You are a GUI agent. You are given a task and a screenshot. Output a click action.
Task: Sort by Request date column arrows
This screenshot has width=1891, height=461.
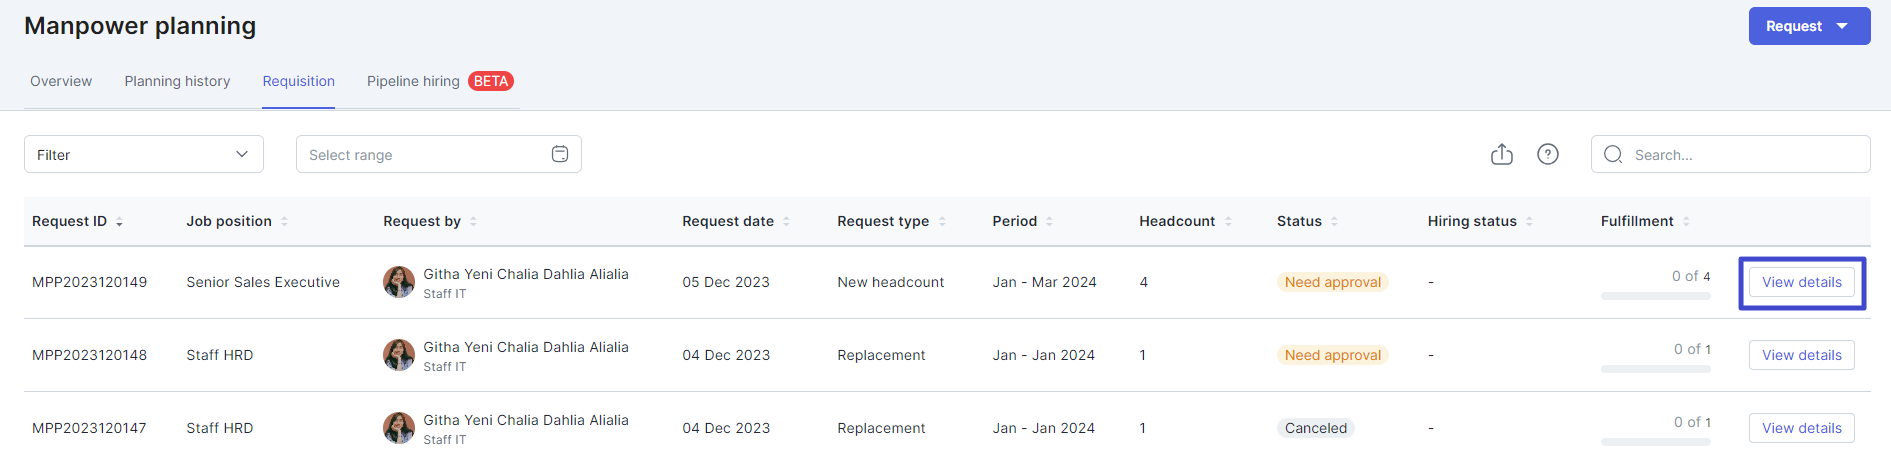(x=786, y=222)
